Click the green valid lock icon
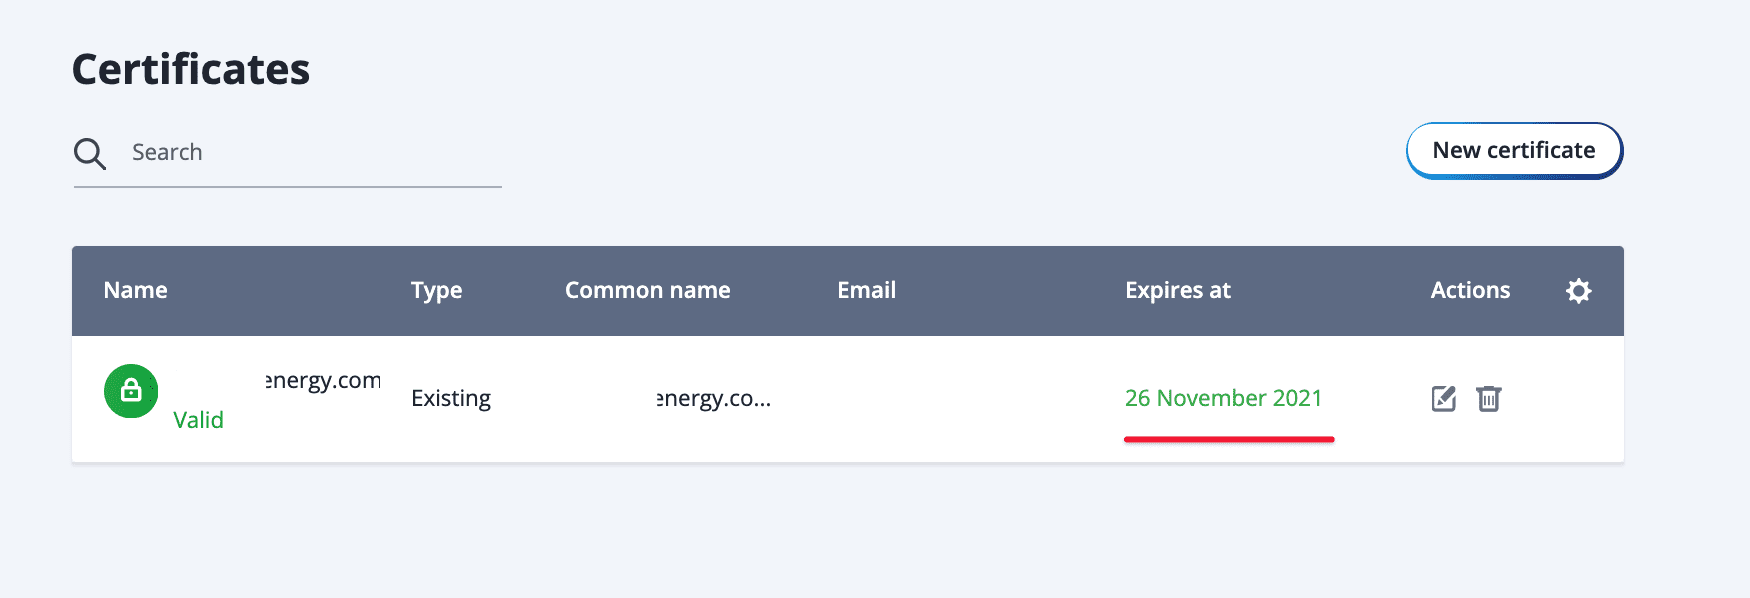Image resolution: width=1750 pixels, height=598 pixels. click(131, 391)
